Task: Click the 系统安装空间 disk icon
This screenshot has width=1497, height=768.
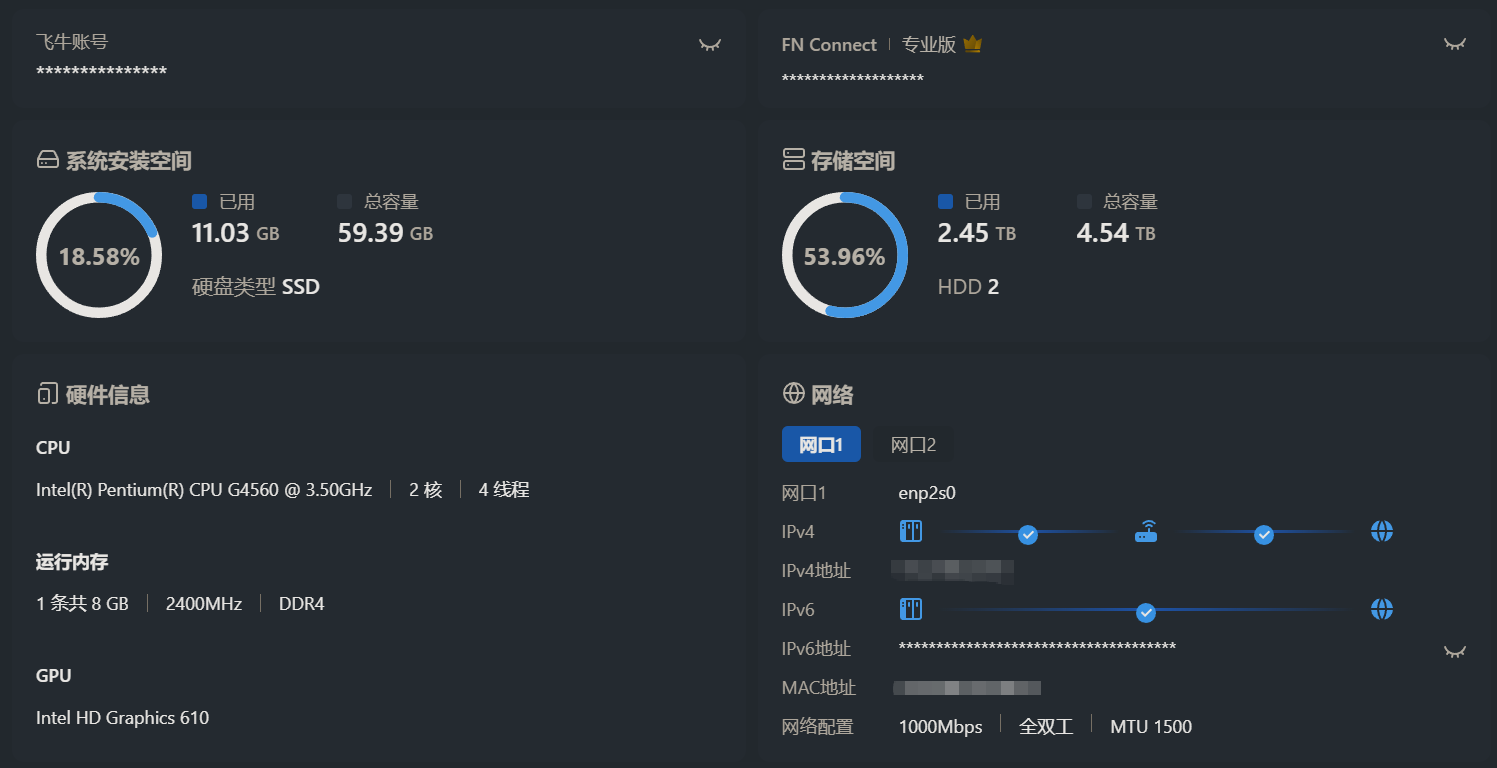Action: point(47,160)
